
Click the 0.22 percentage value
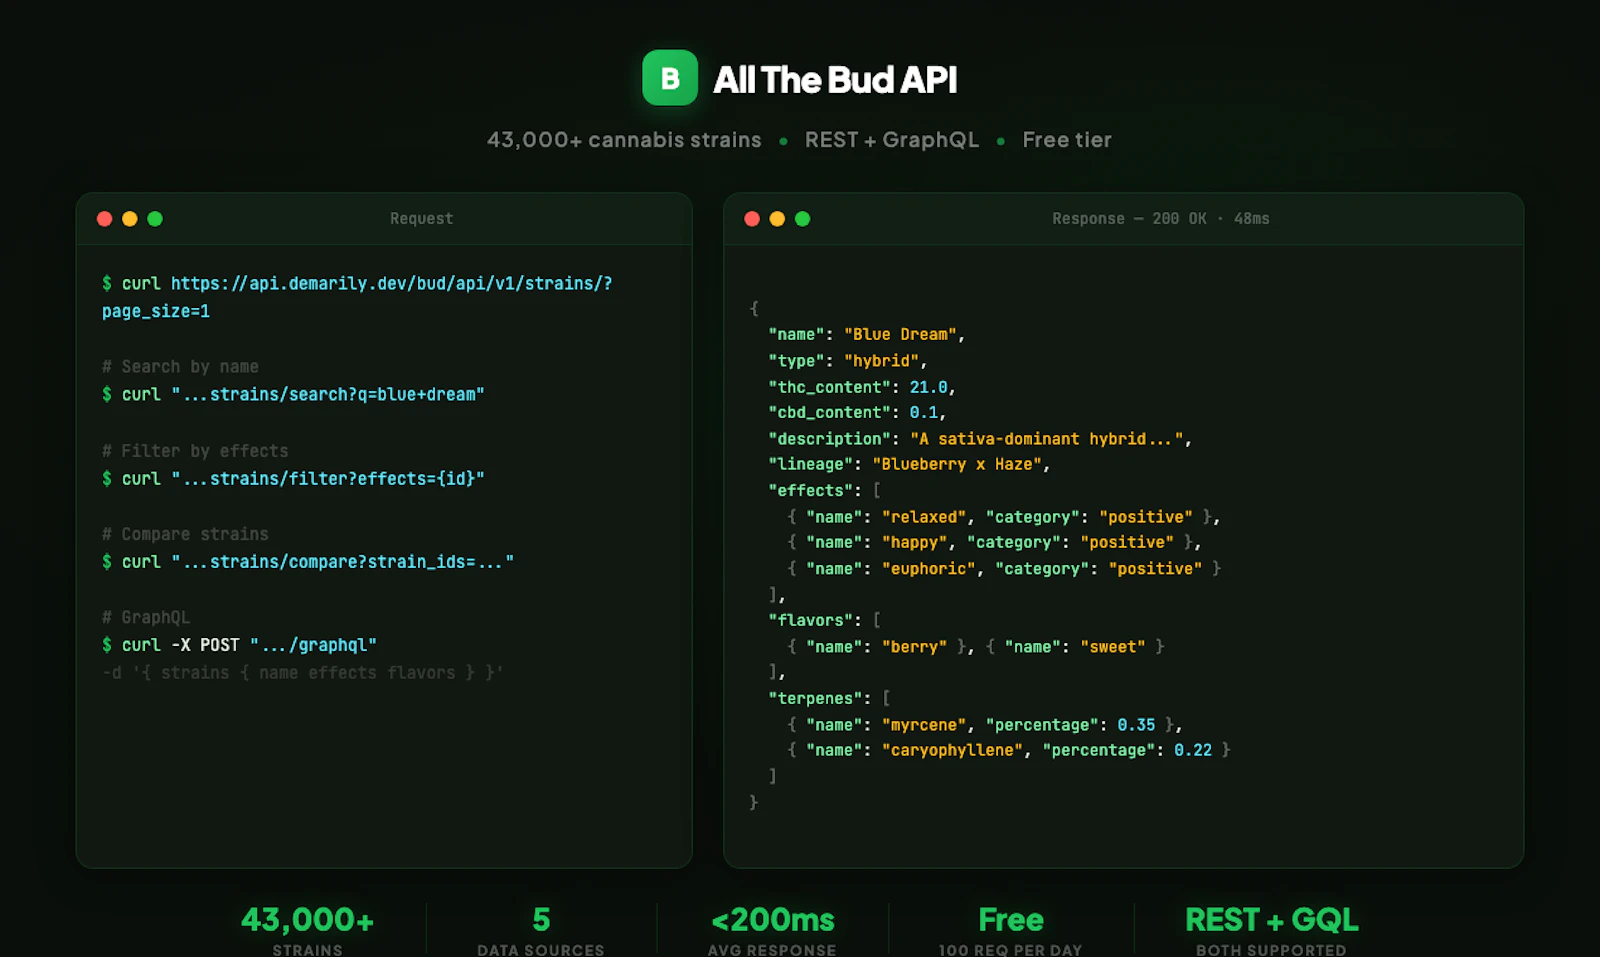click(1193, 751)
